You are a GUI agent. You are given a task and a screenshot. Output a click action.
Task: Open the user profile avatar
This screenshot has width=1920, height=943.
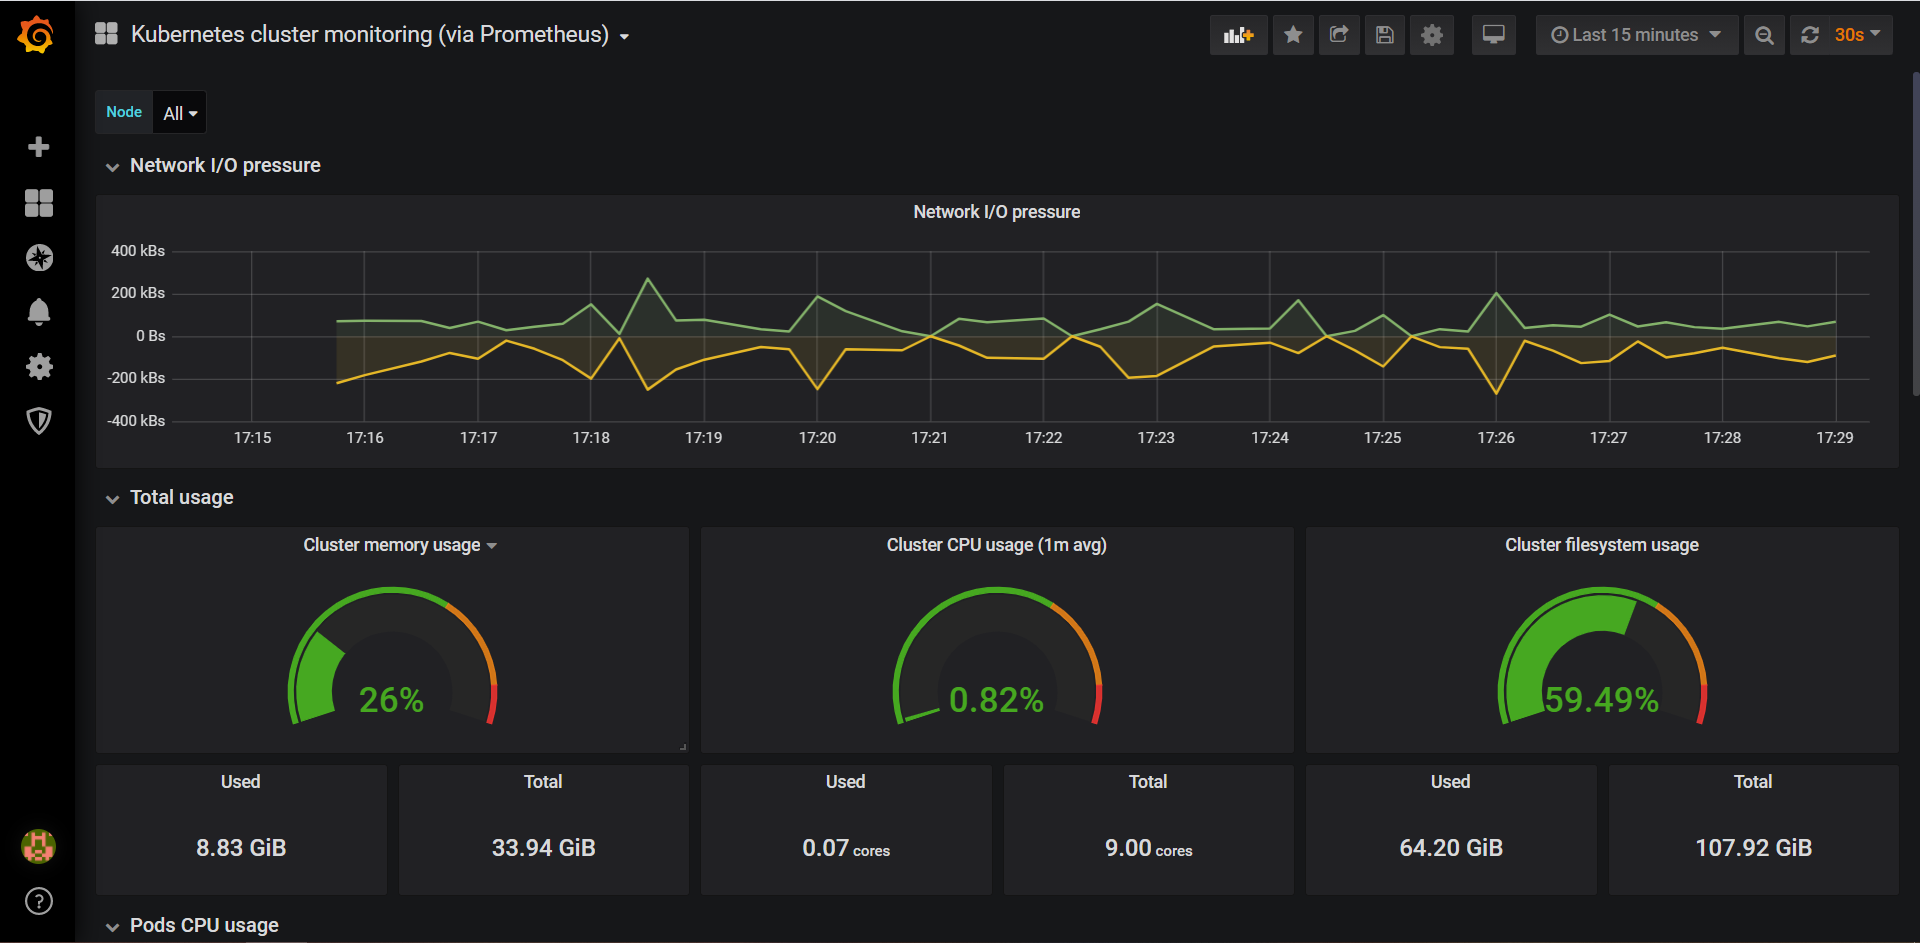pos(38,847)
